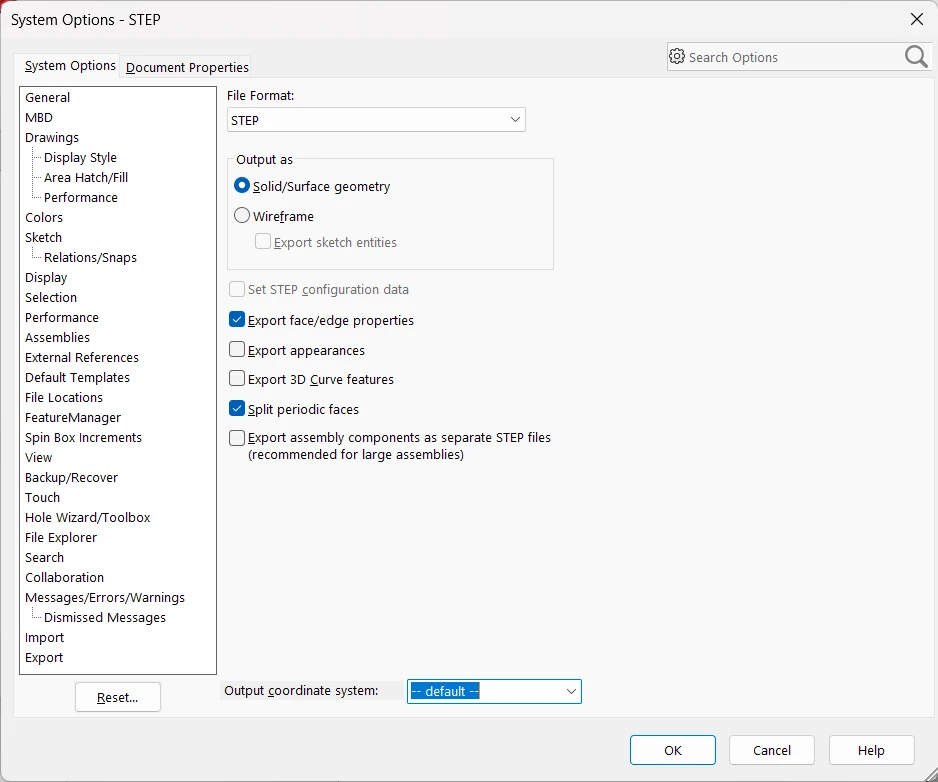Viewport: 938px width, 782px height.
Task: Open Display Style under Drawings
Action: point(80,157)
